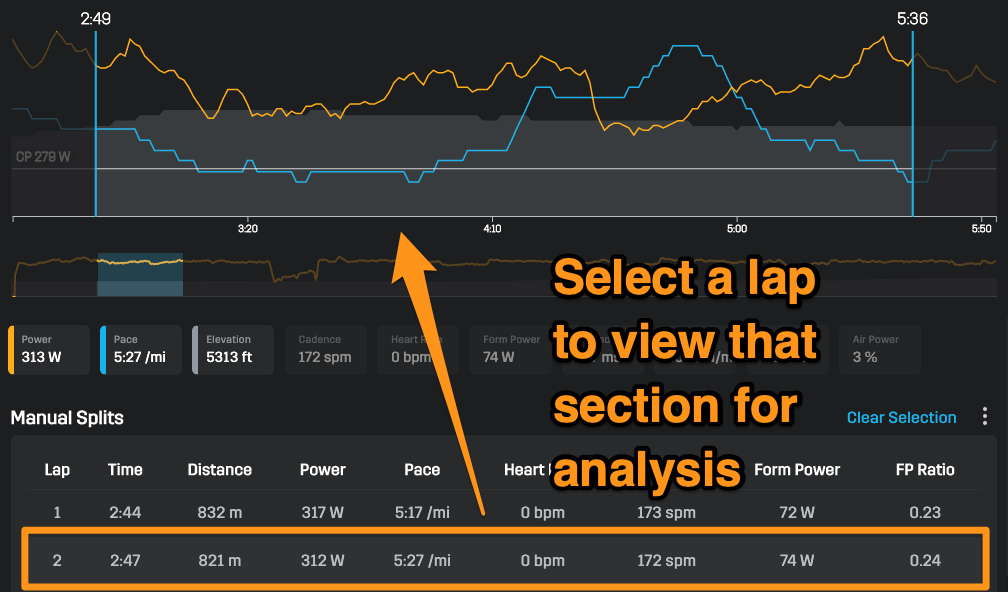Click the 821 m distance cell
Viewport: 1008px width, 592px height.
220,561
